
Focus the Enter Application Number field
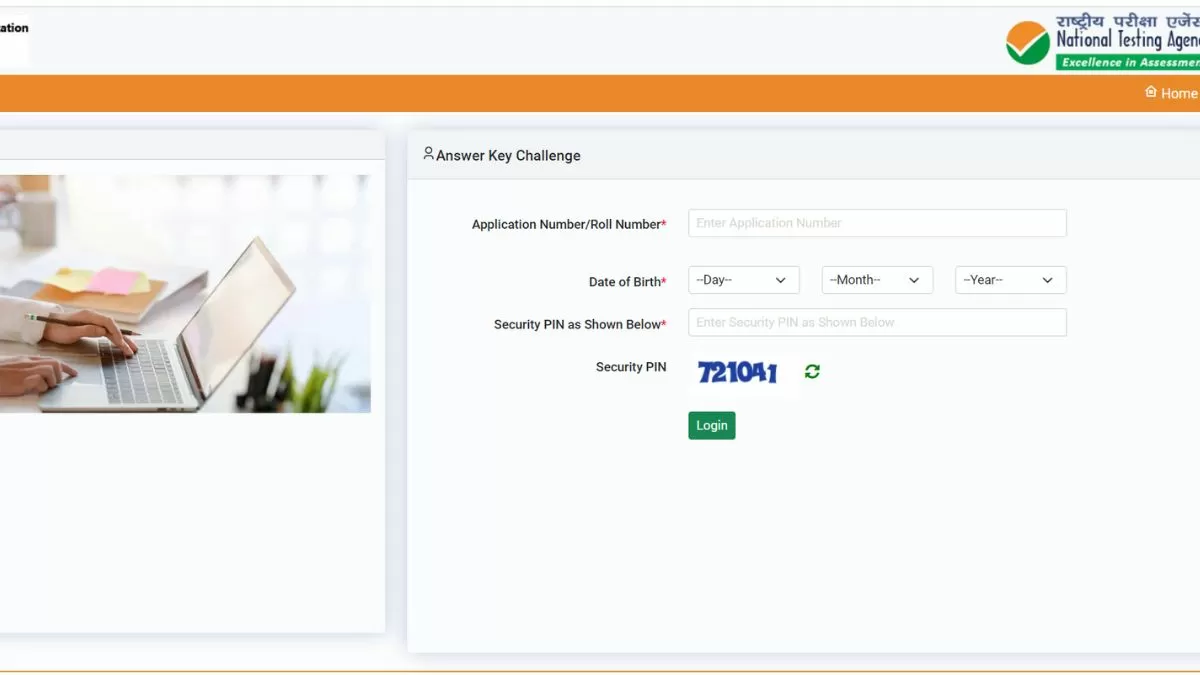click(x=877, y=223)
